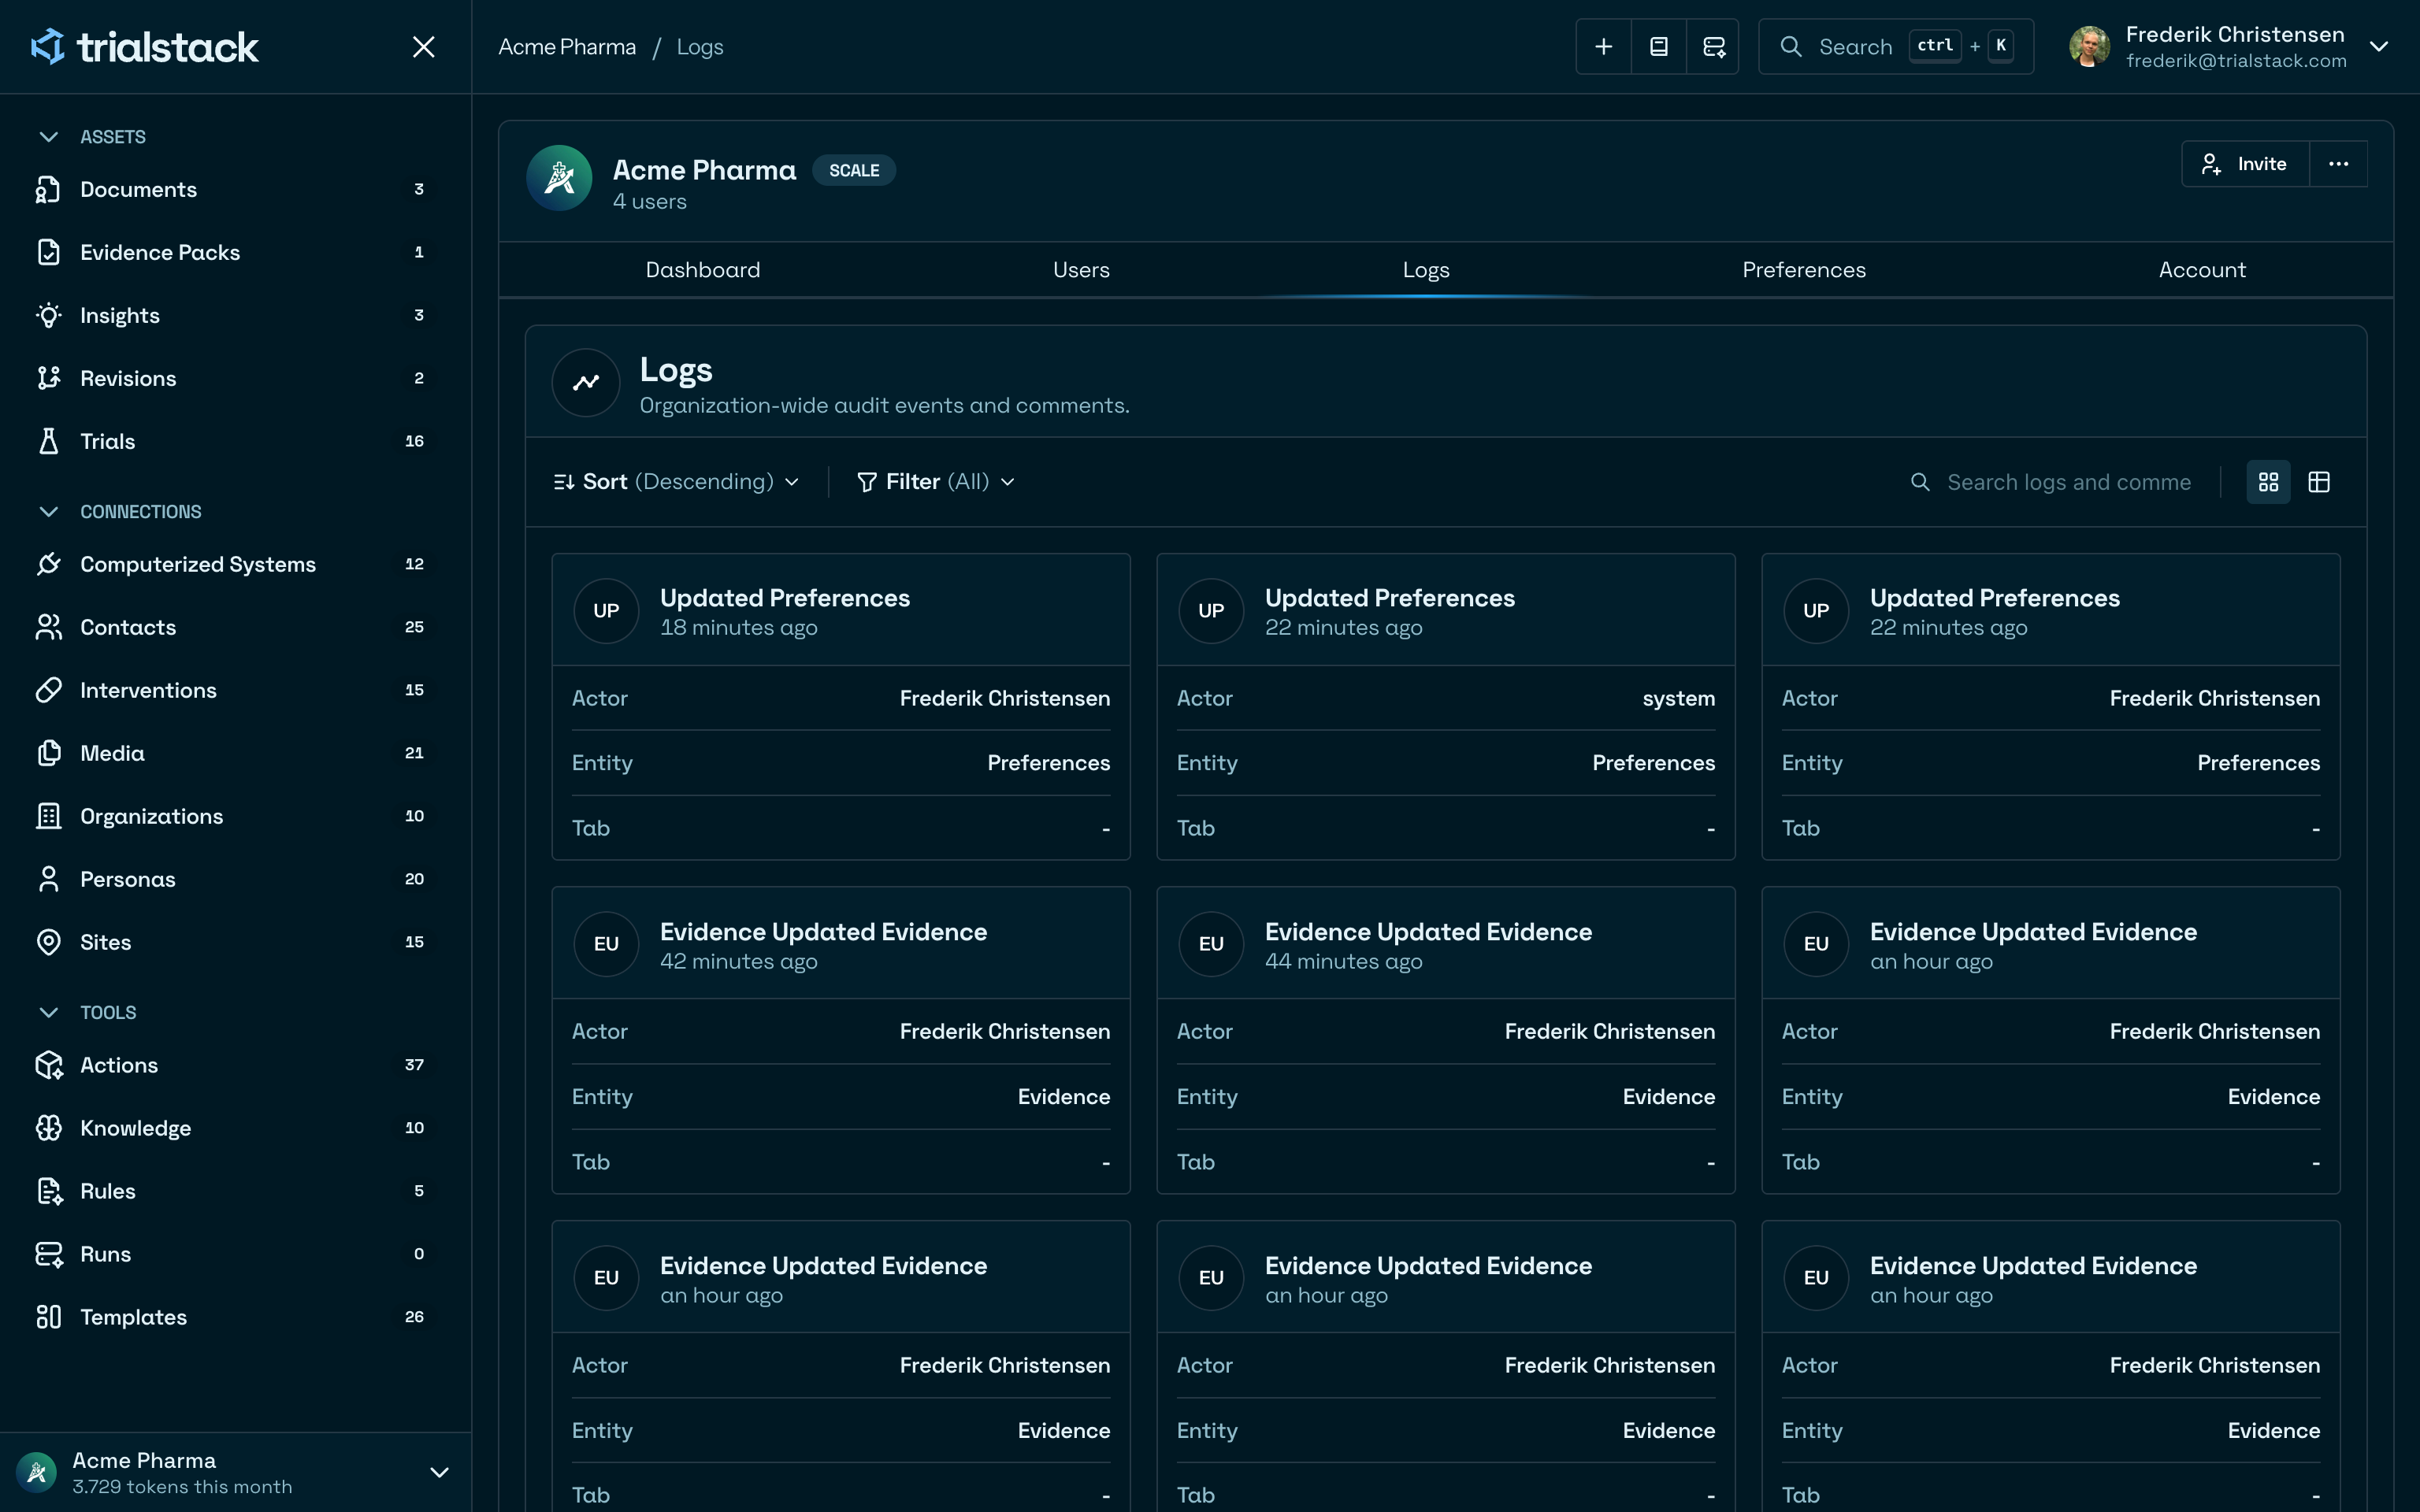Click Acme Pharma breadcrumb link
The image size is (2420, 1512).
567,47
